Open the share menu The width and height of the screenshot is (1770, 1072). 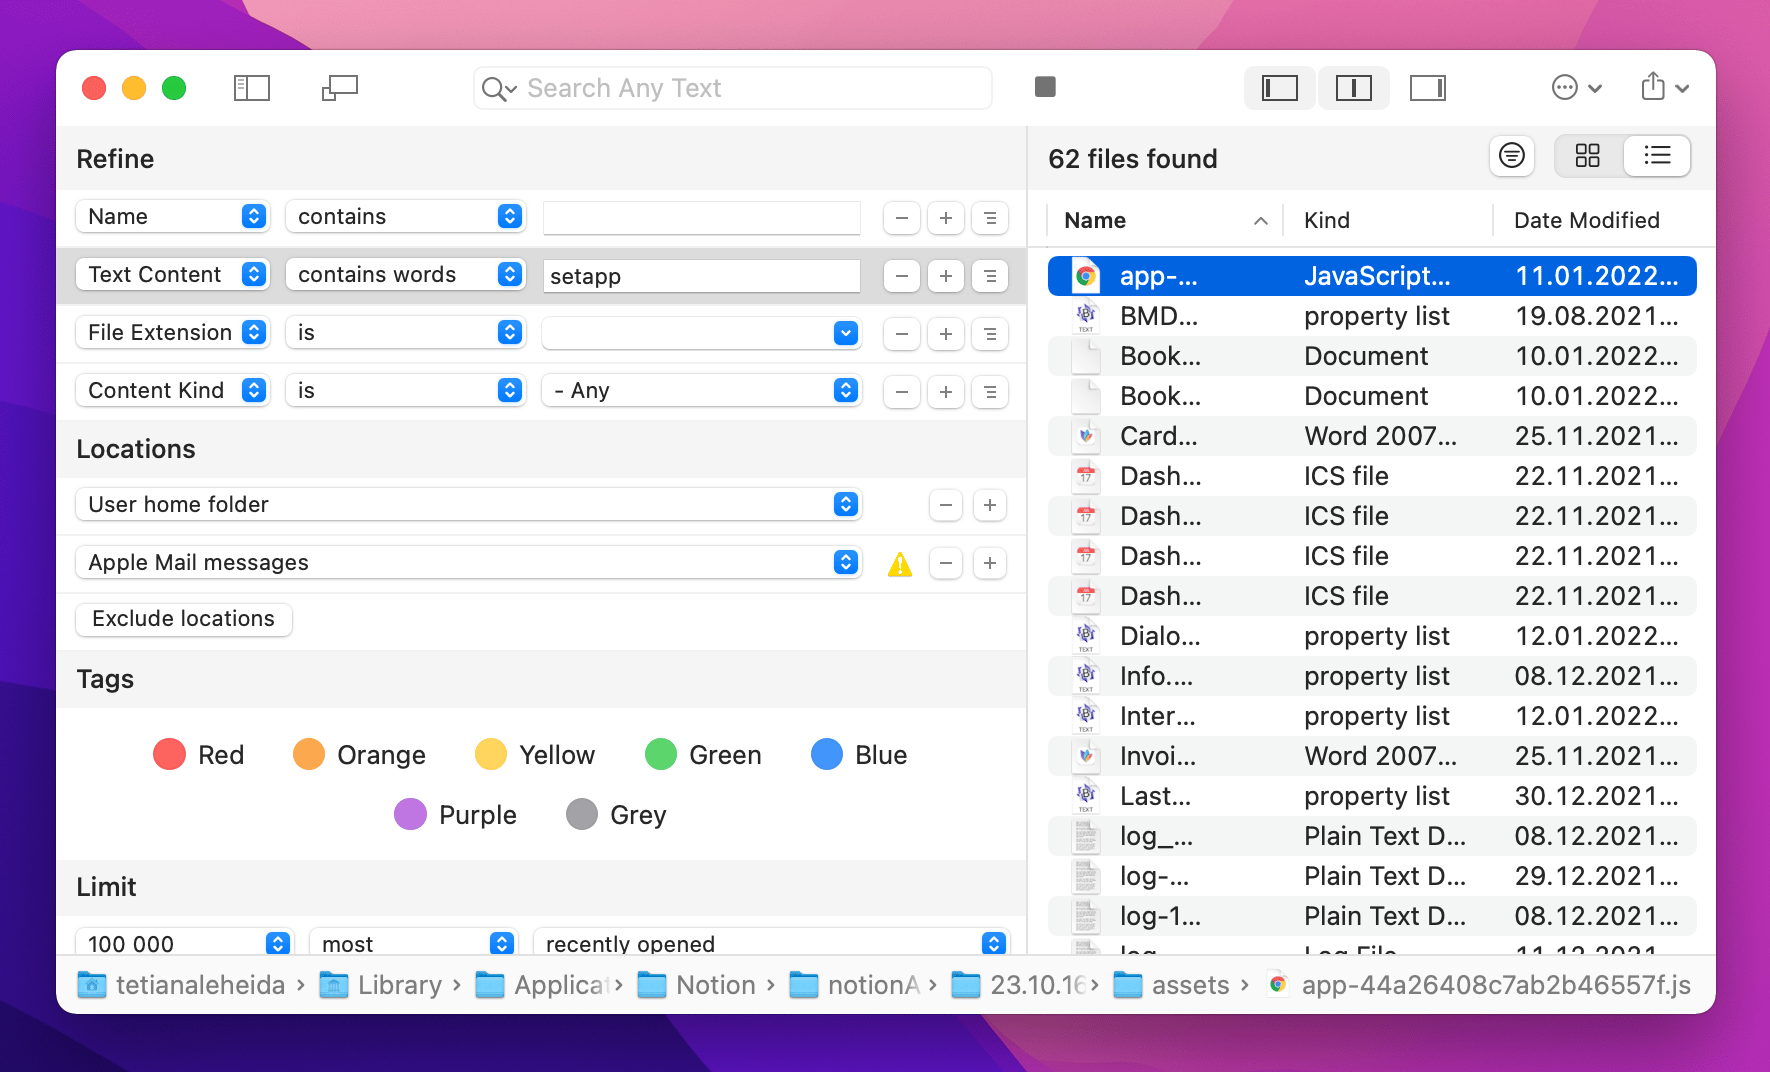pyautogui.click(x=1665, y=87)
